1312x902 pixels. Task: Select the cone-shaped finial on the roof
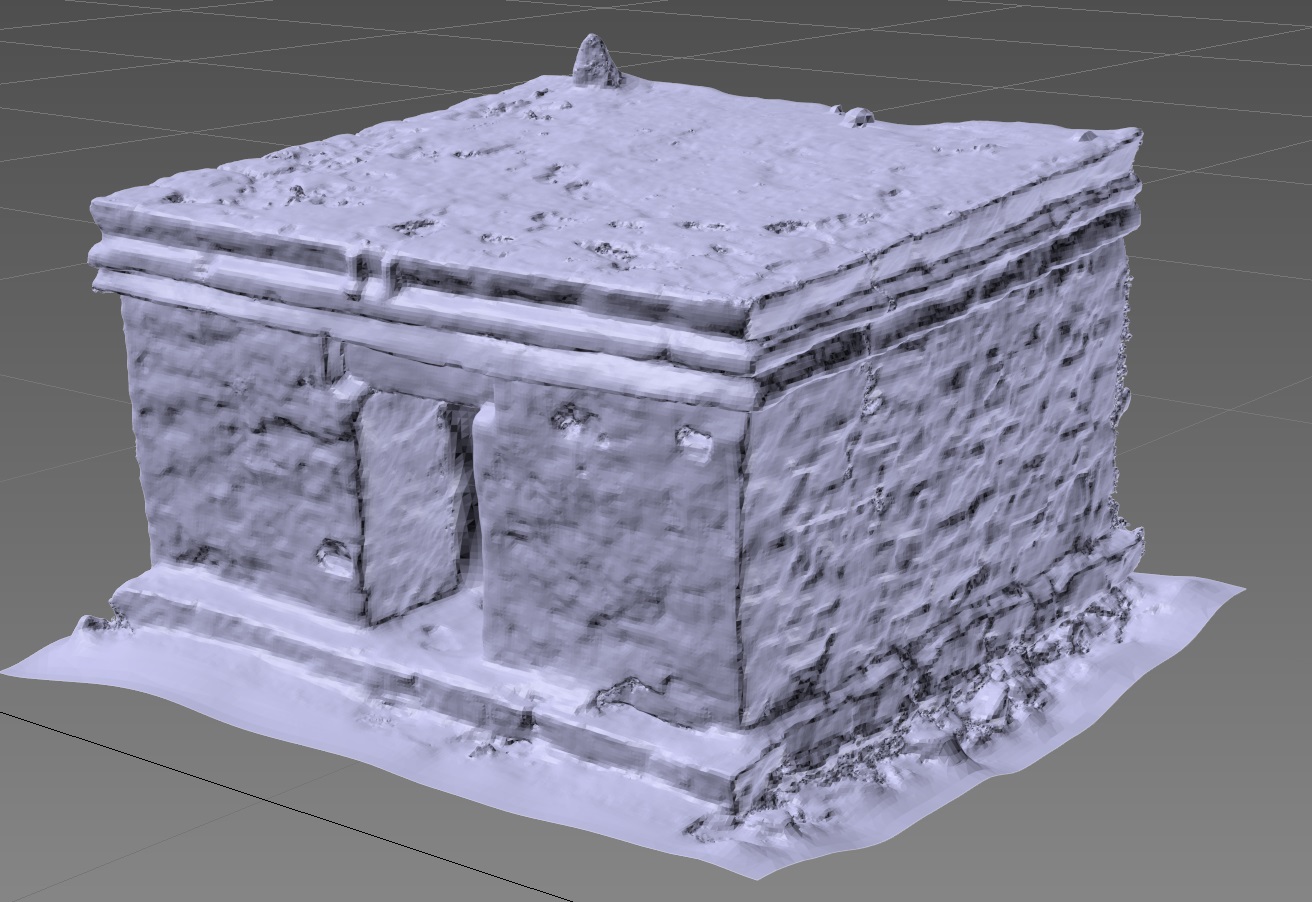coord(597,60)
